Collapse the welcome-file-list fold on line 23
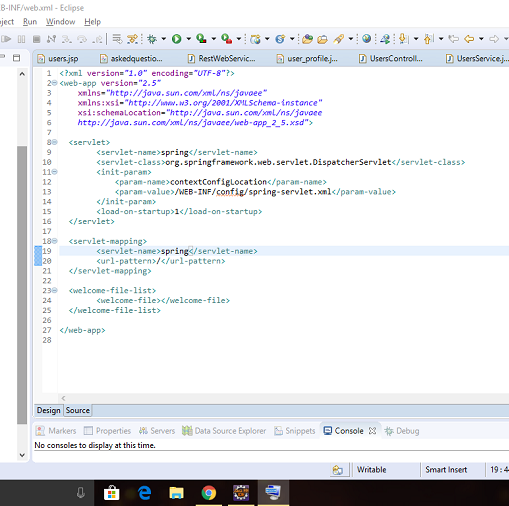The height and width of the screenshot is (506, 509). [x=54, y=290]
